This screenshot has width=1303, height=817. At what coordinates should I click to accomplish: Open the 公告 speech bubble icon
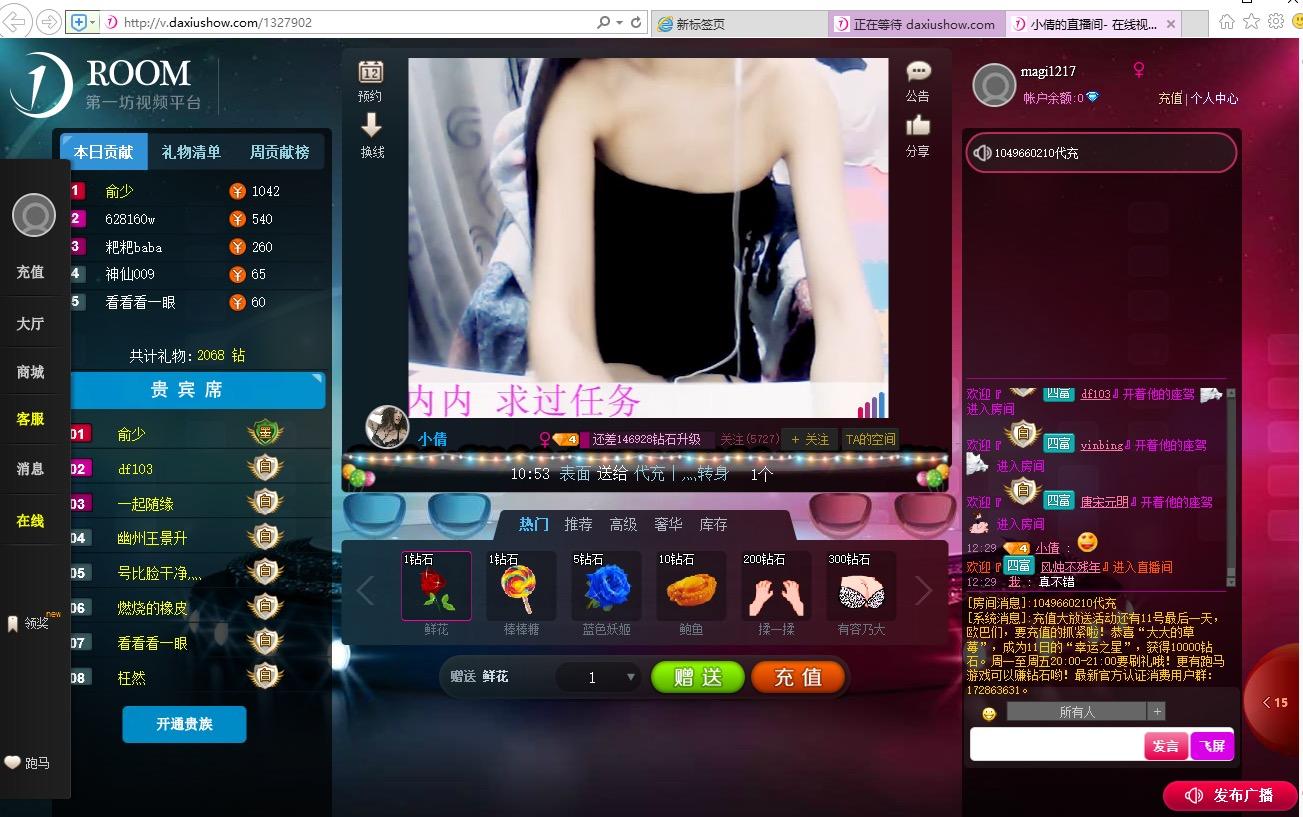coord(918,71)
